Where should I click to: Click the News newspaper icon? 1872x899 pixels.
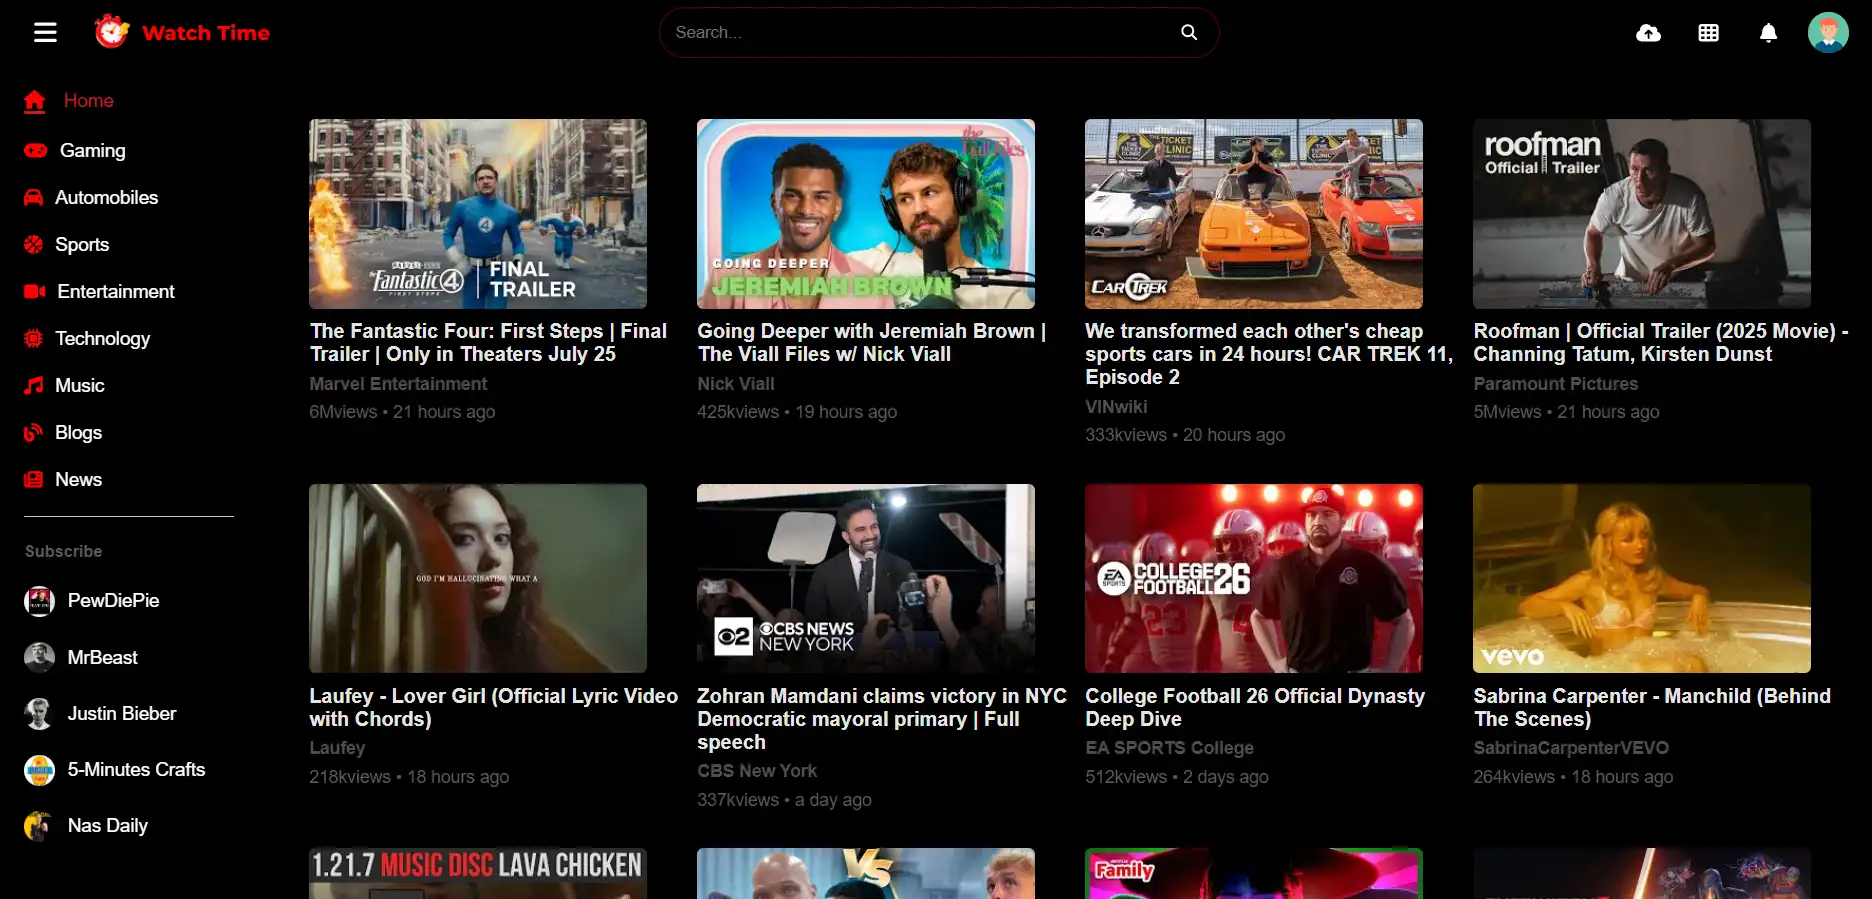coord(33,479)
